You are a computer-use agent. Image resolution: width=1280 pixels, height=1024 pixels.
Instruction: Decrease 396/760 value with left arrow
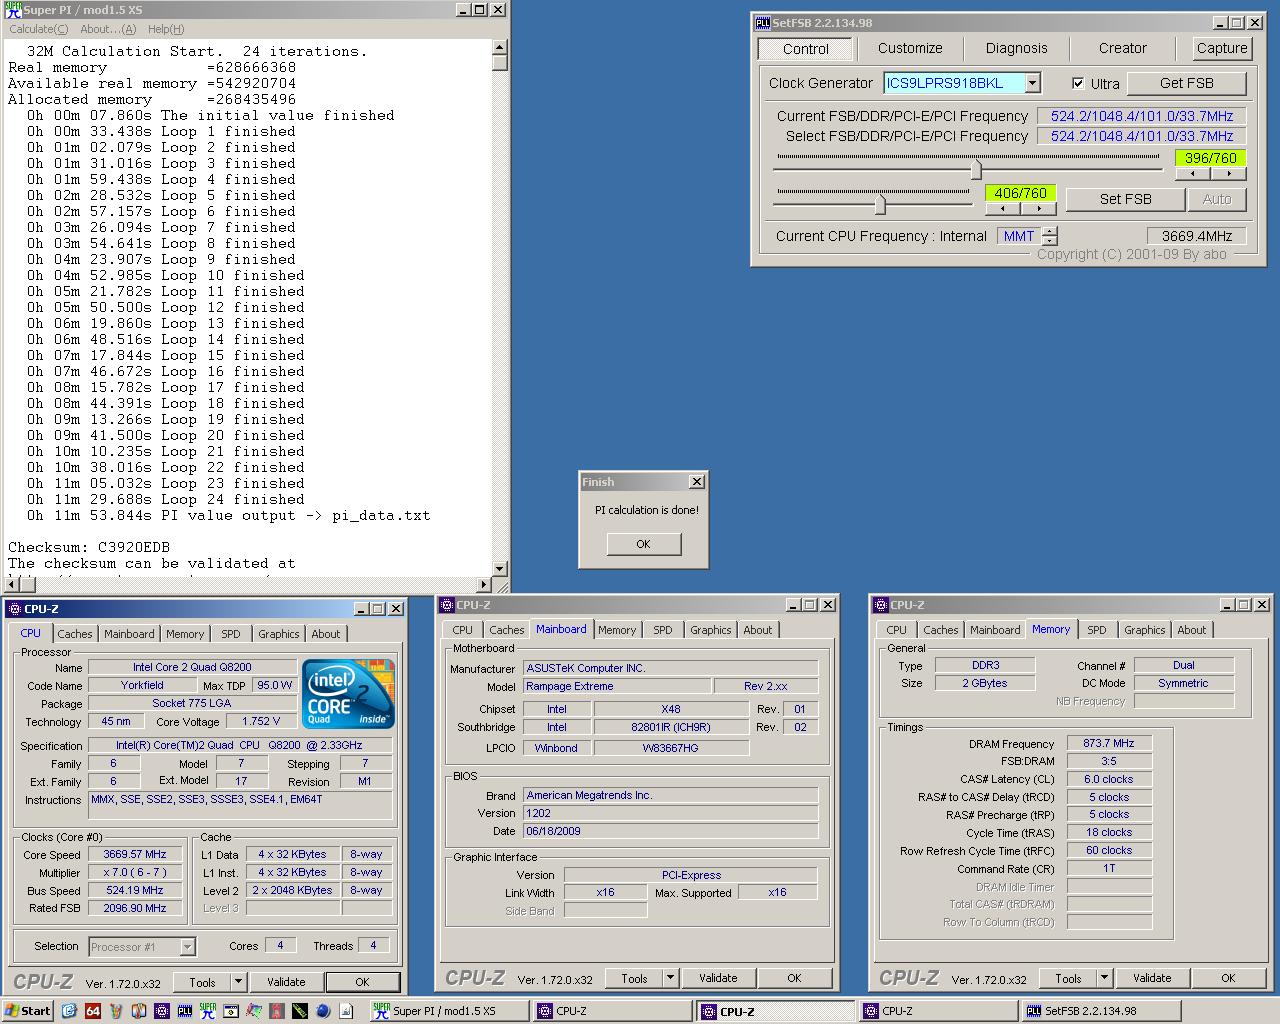coord(1192,173)
